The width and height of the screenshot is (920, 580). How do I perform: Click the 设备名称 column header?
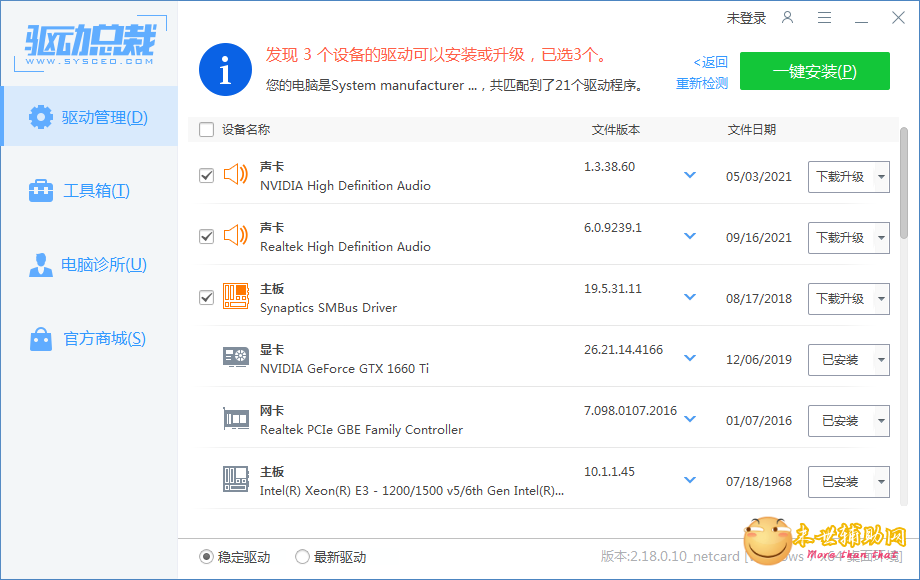click(x=246, y=130)
